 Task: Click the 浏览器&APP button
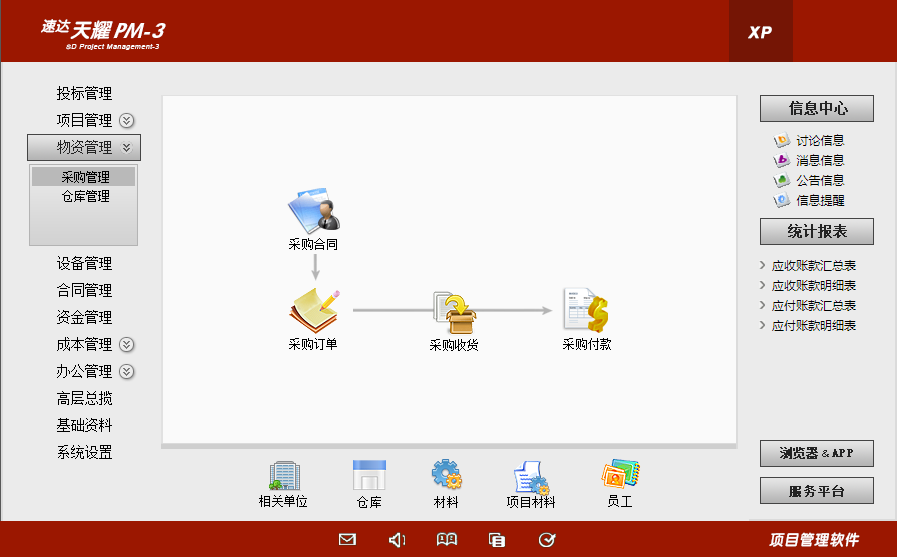tap(816, 453)
